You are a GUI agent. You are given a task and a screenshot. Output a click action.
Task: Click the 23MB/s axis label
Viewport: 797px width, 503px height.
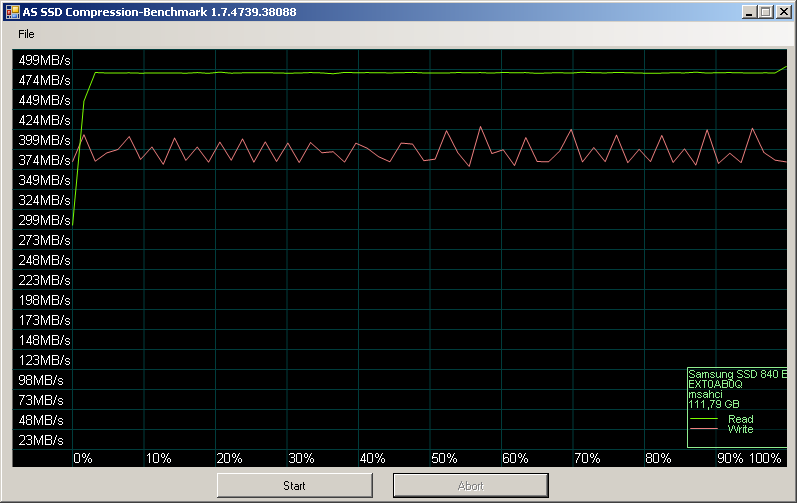point(41,440)
